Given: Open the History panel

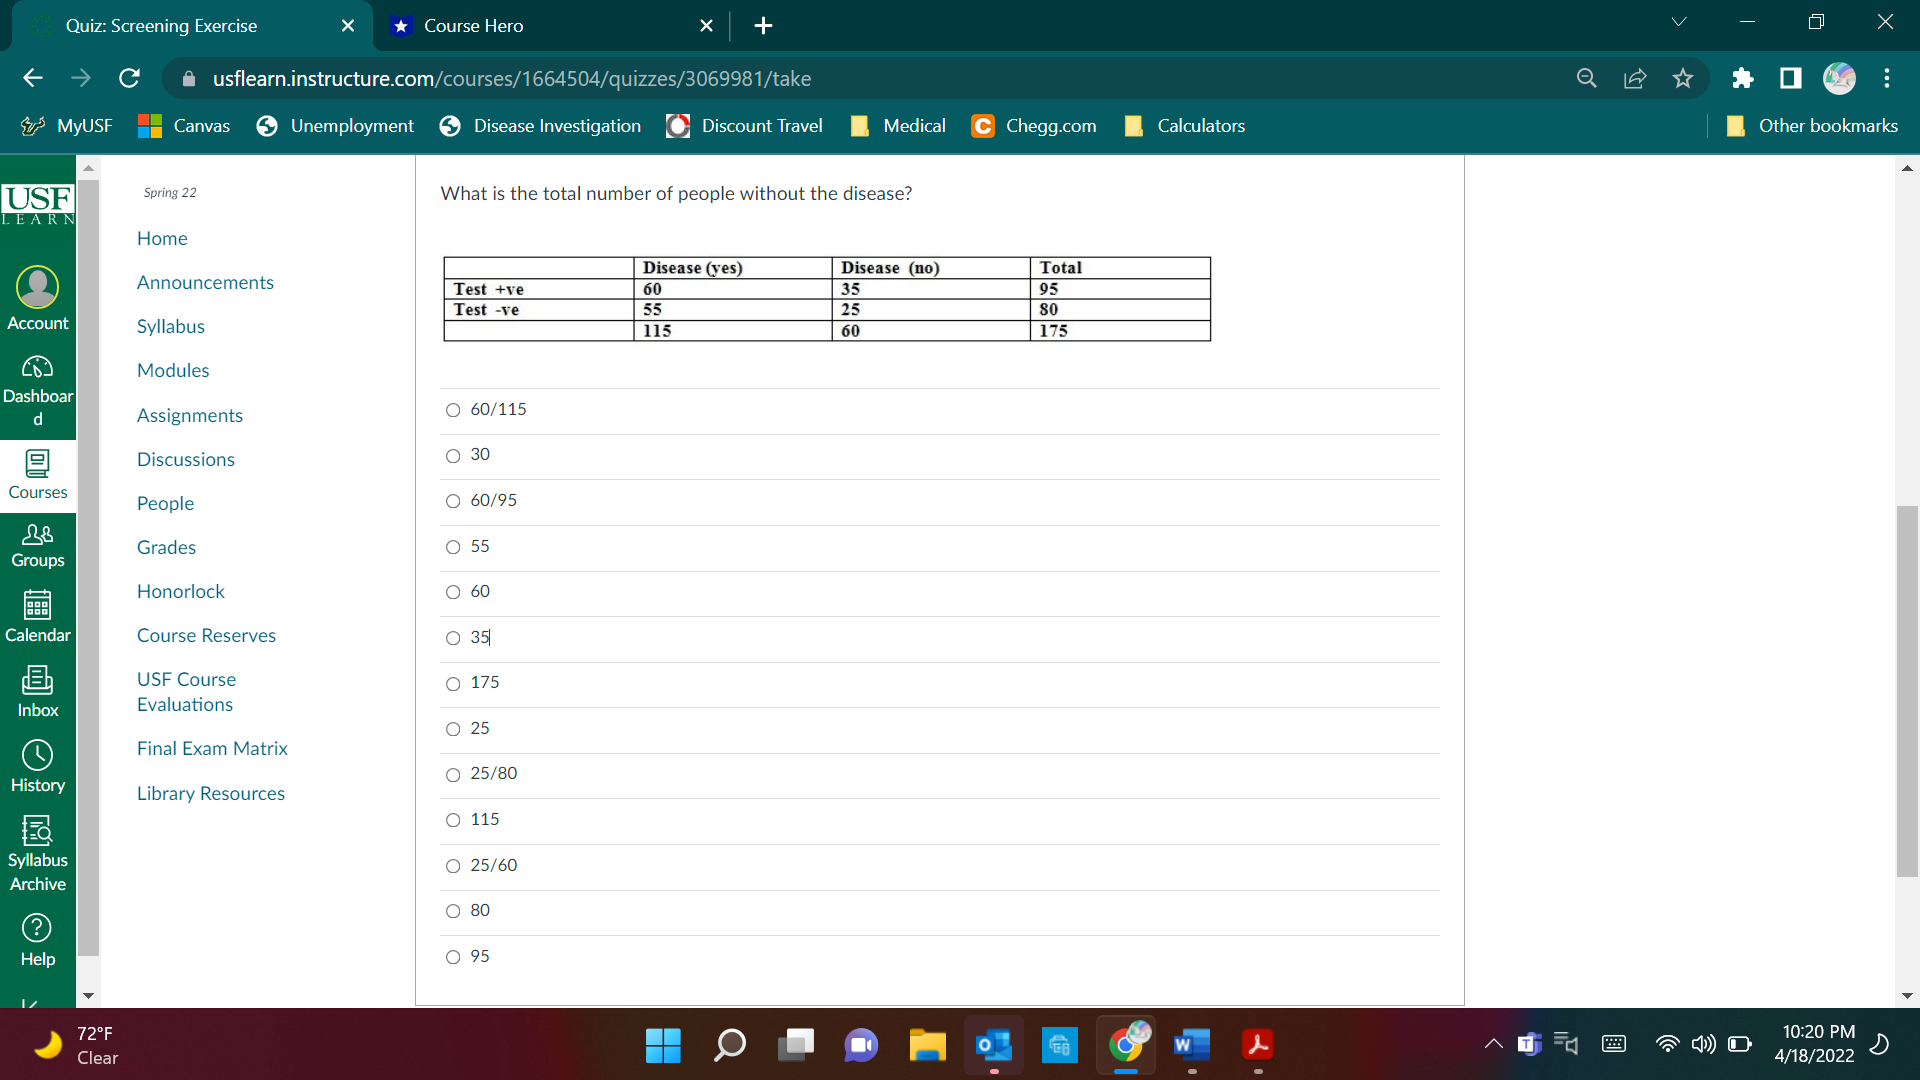Looking at the screenshot, I should pos(37,762).
